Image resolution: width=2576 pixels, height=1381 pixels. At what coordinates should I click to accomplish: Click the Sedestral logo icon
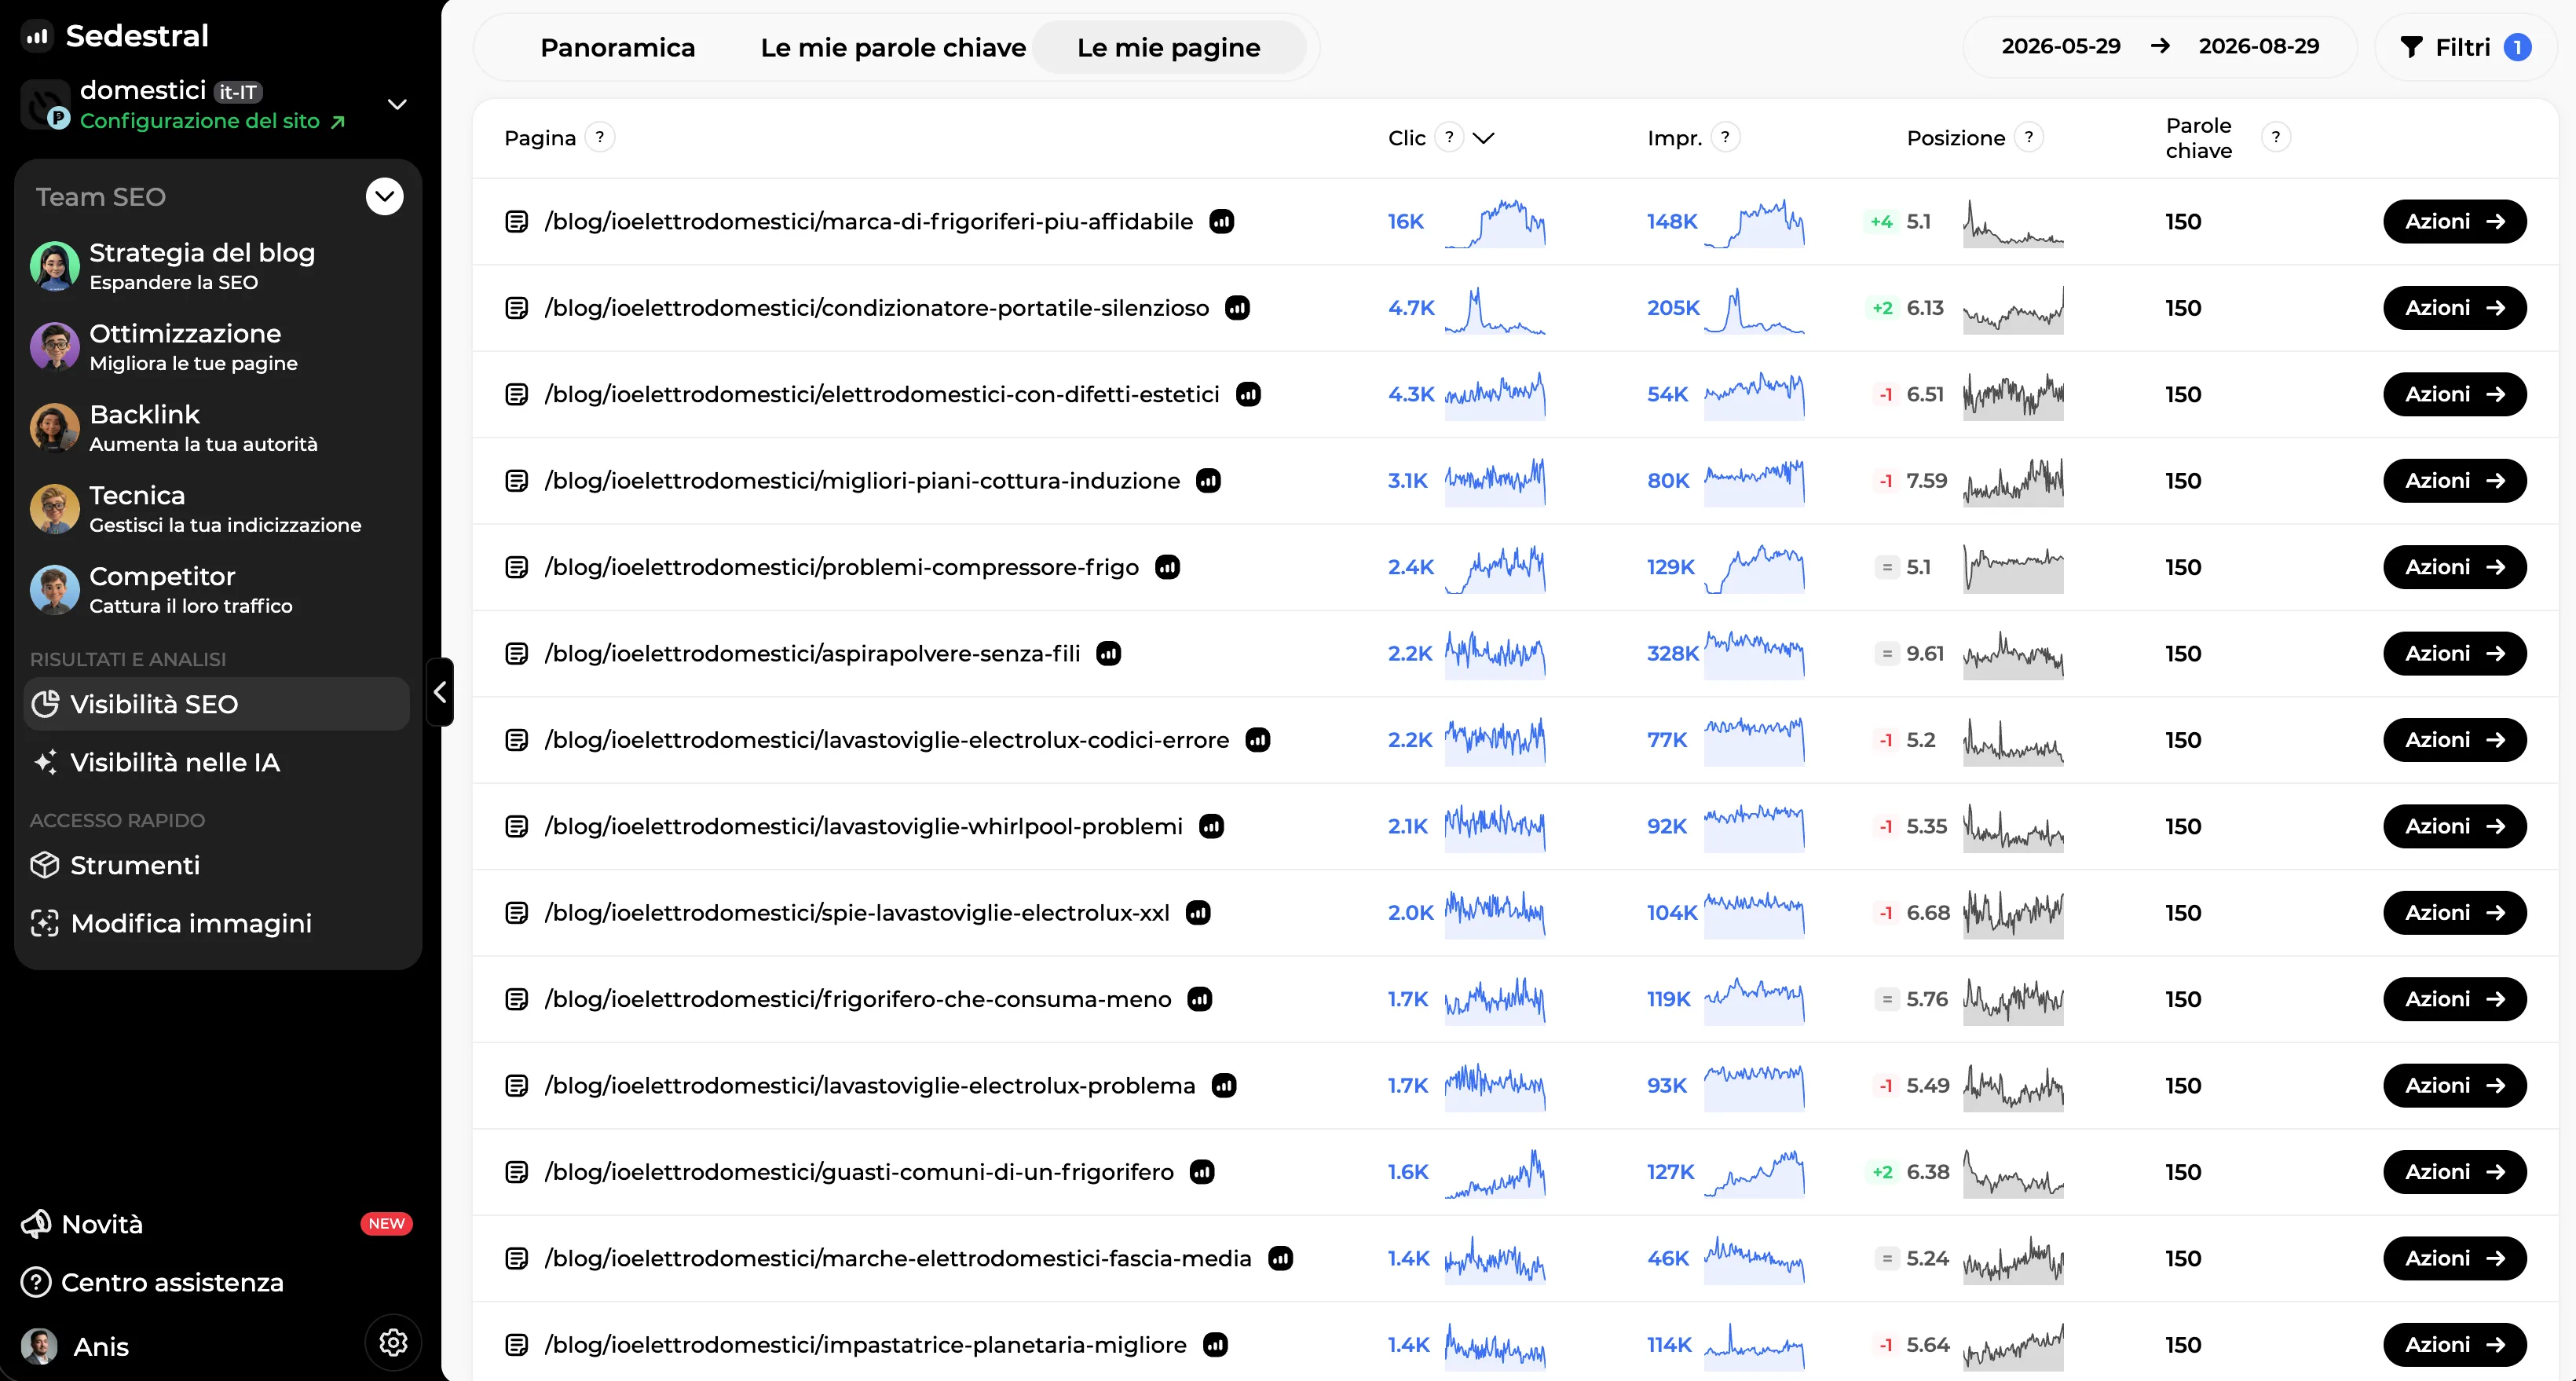point(37,36)
